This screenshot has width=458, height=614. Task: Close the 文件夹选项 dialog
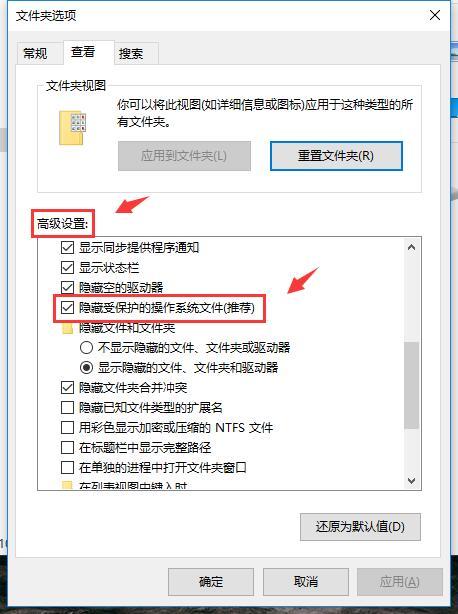(x=435, y=16)
